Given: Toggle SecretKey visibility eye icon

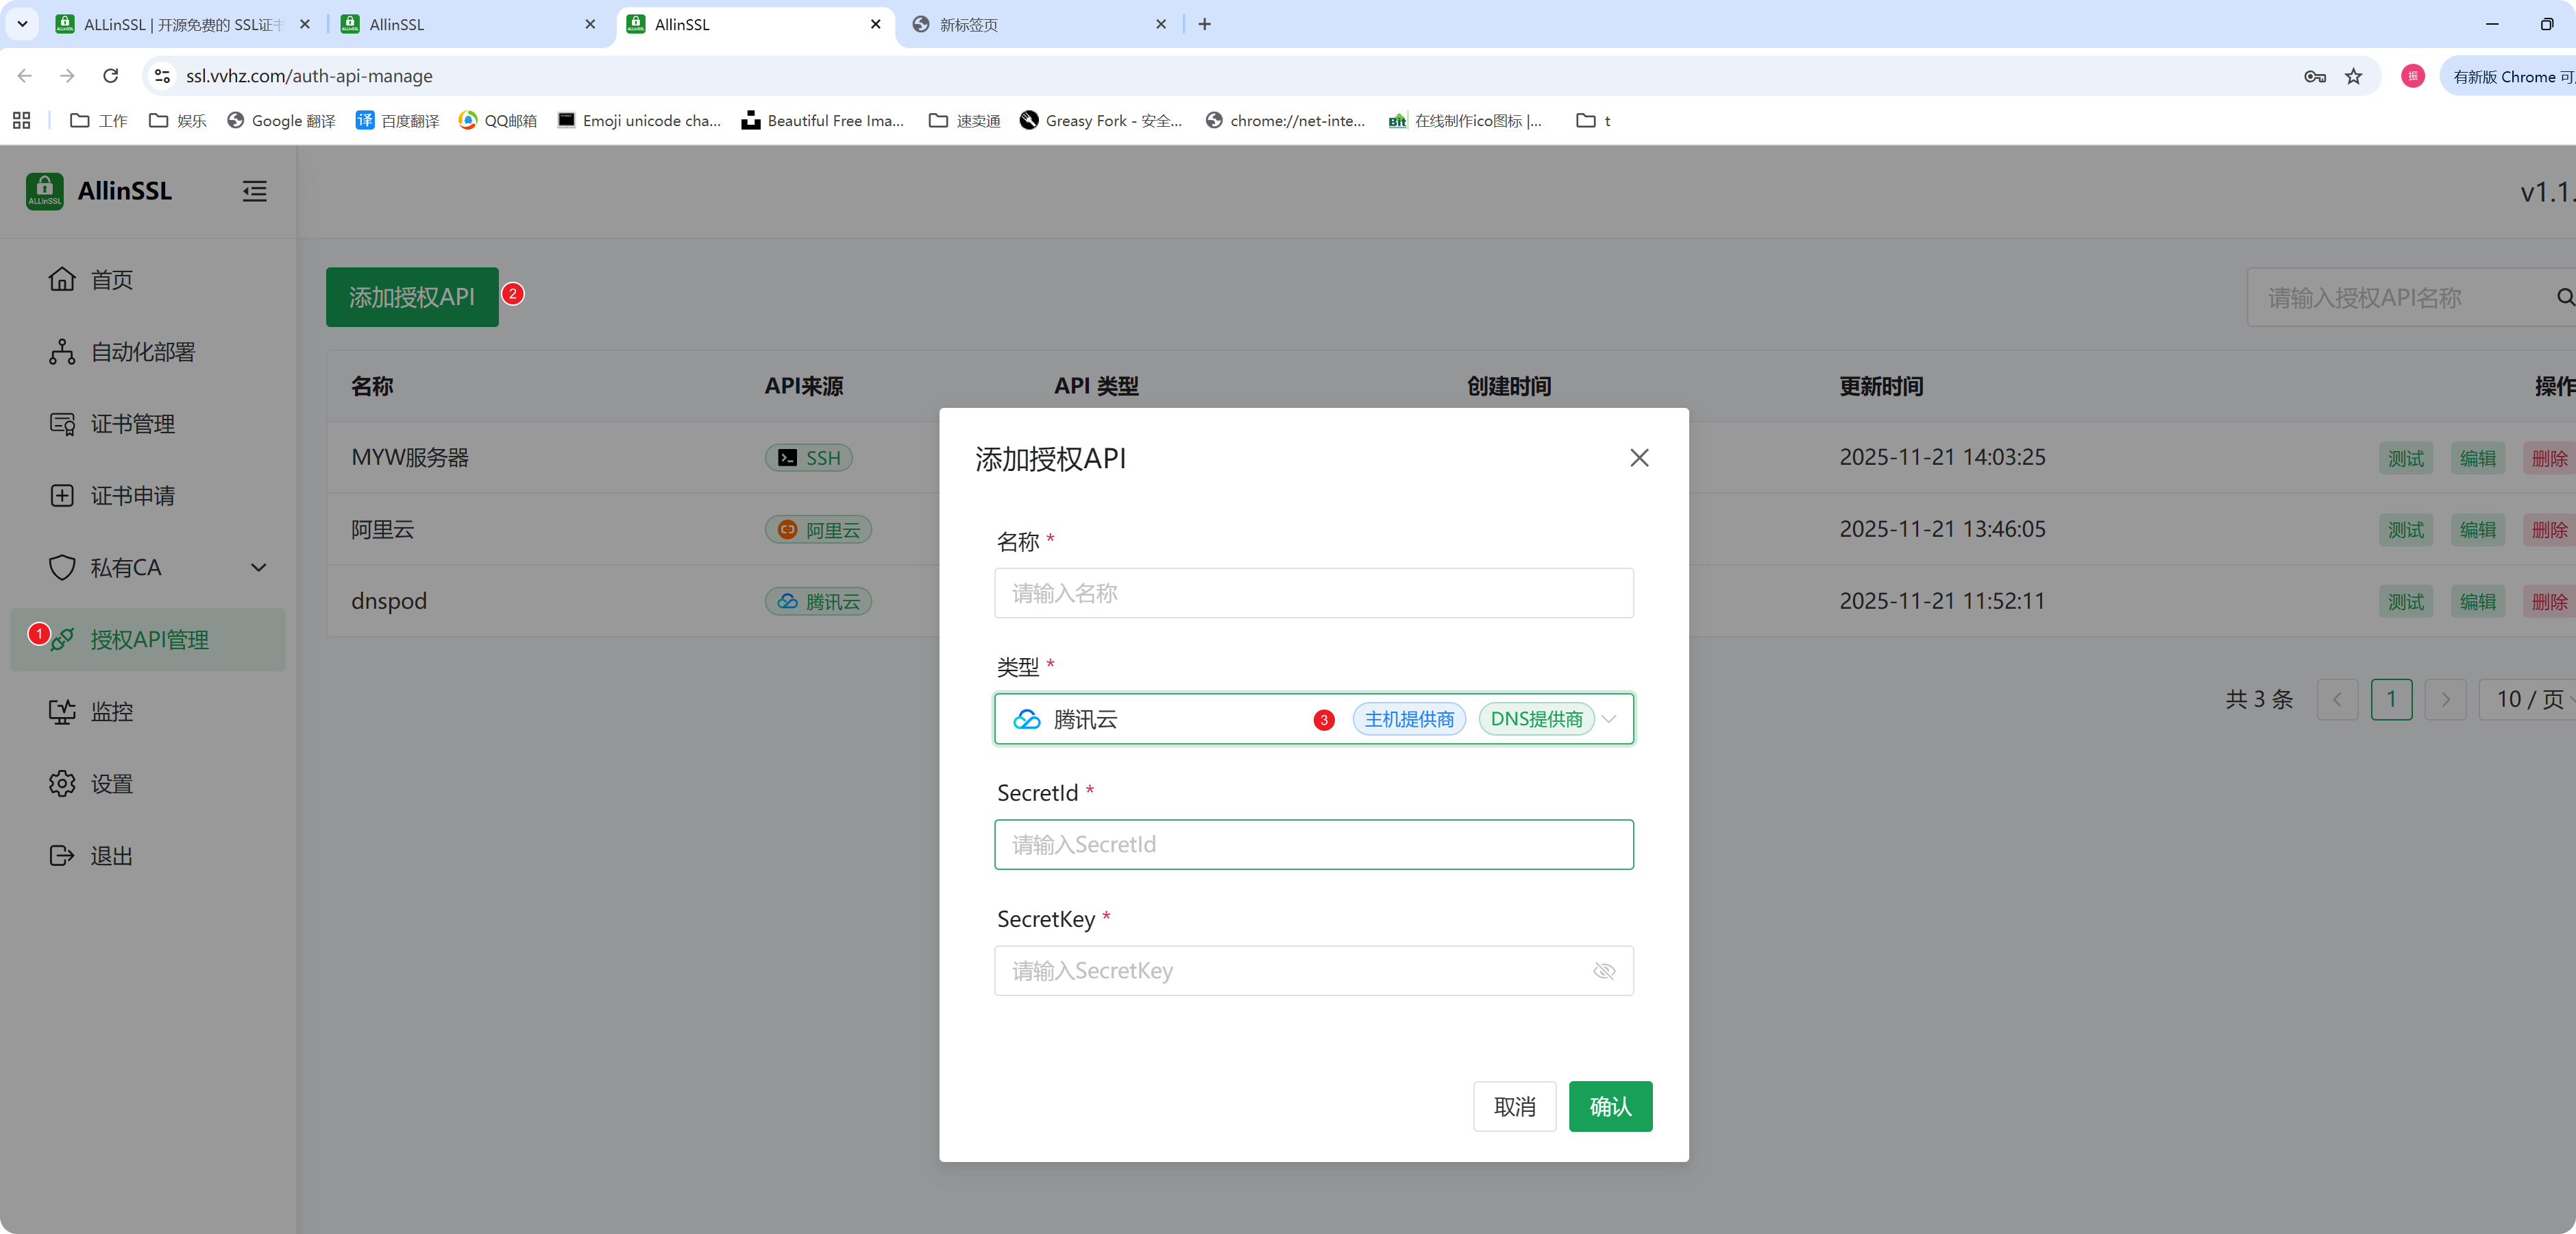Looking at the screenshot, I should [x=1604, y=971].
